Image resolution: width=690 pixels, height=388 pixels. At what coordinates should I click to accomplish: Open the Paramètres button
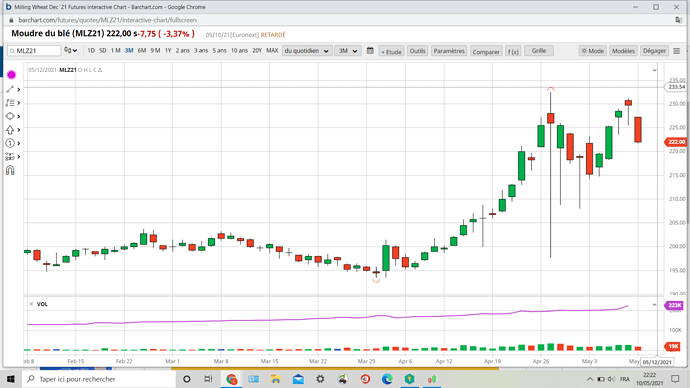click(449, 51)
